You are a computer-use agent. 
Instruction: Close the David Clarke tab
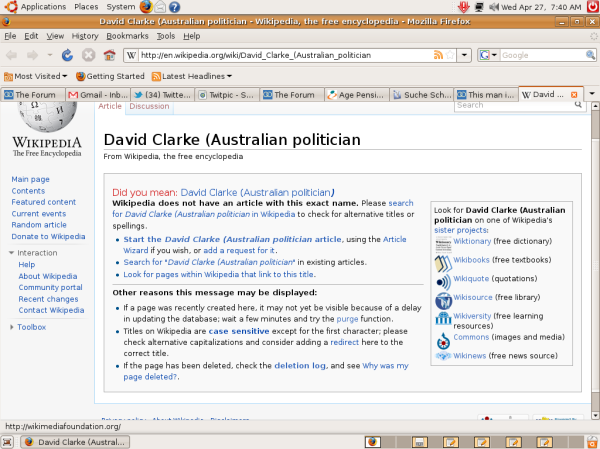(574, 95)
